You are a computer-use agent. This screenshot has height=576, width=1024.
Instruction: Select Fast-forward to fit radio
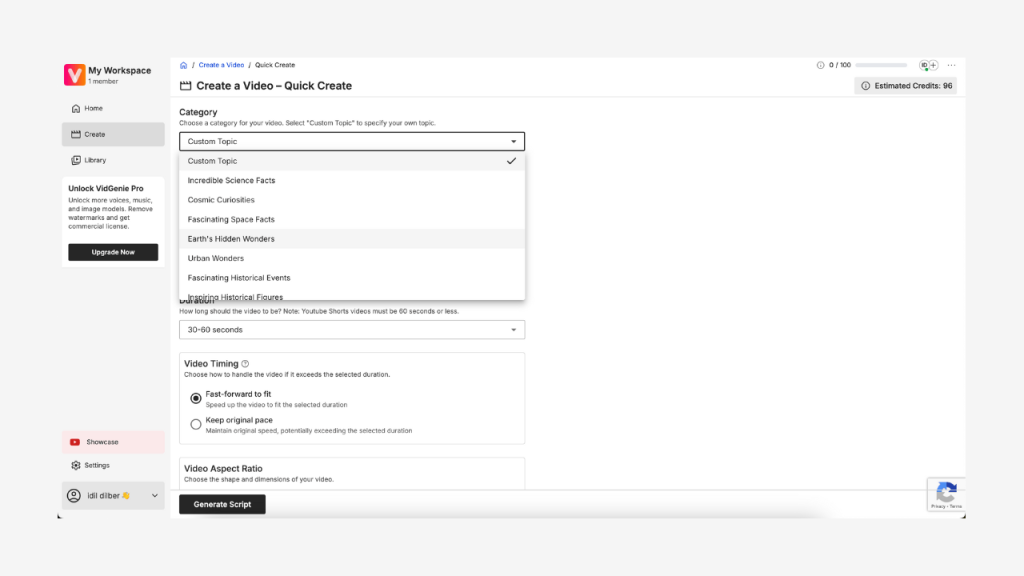(x=196, y=398)
